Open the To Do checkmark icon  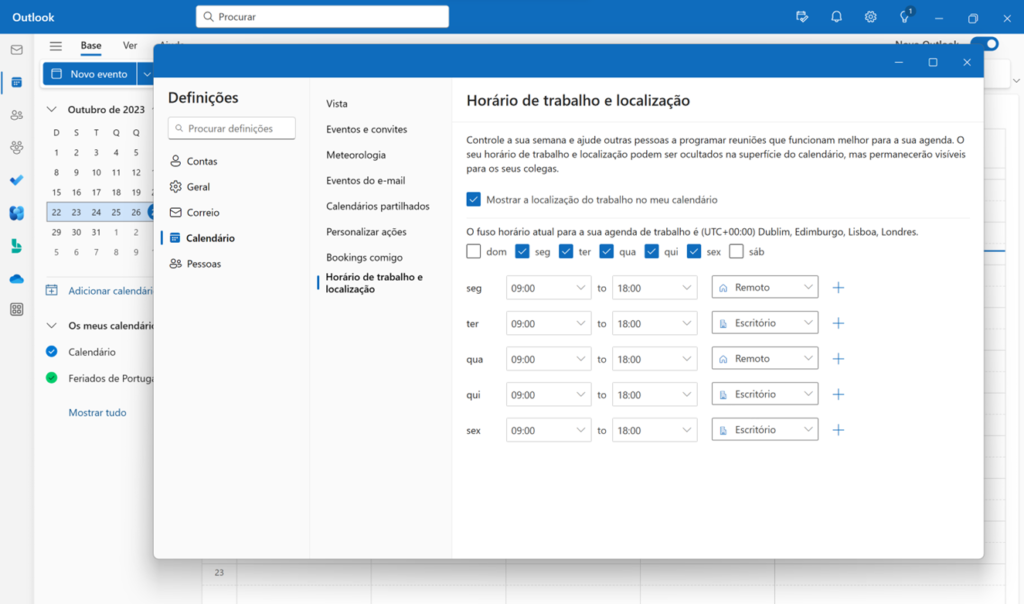pyautogui.click(x=16, y=180)
